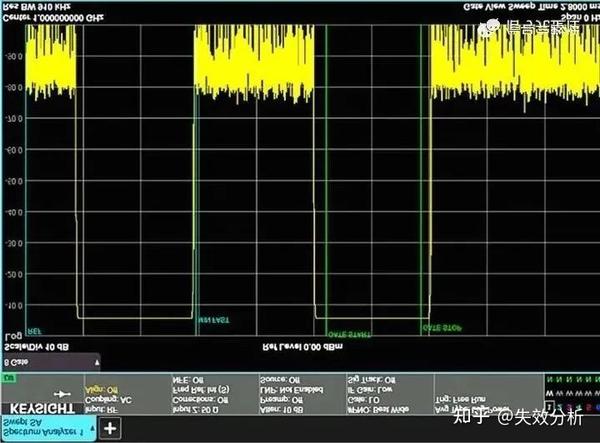This screenshot has width=600, height=443.
Task: Click the Ref Level 0.00 dBm readout
Action: (302, 347)
